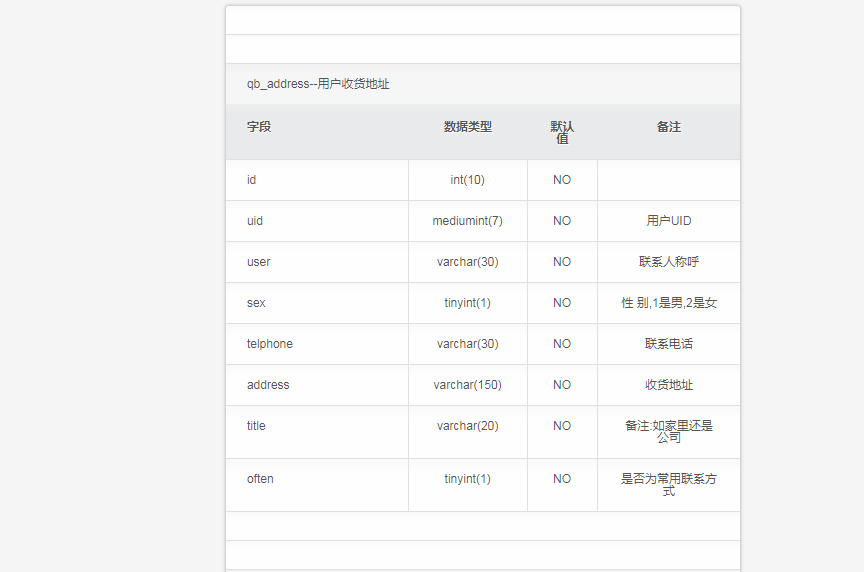Click the often field name

[260, 479]
